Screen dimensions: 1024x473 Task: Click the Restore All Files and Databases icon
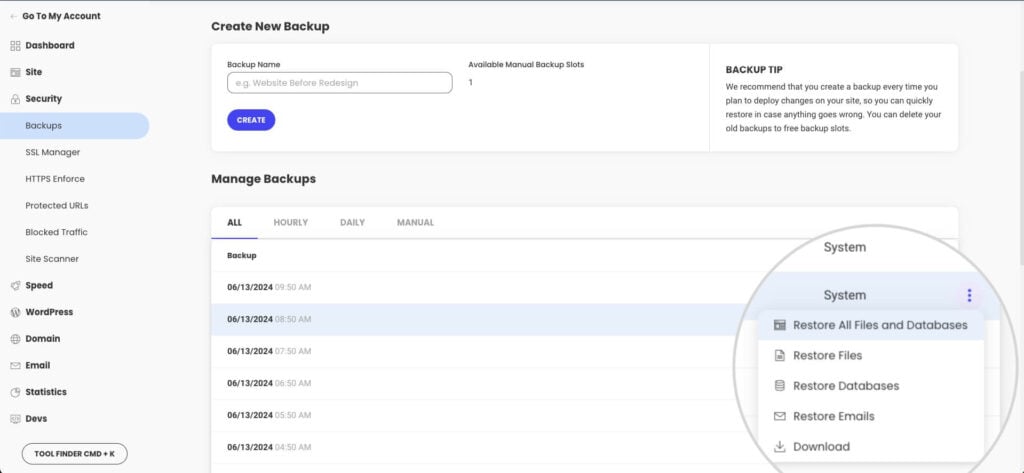(x=779, y=325)
